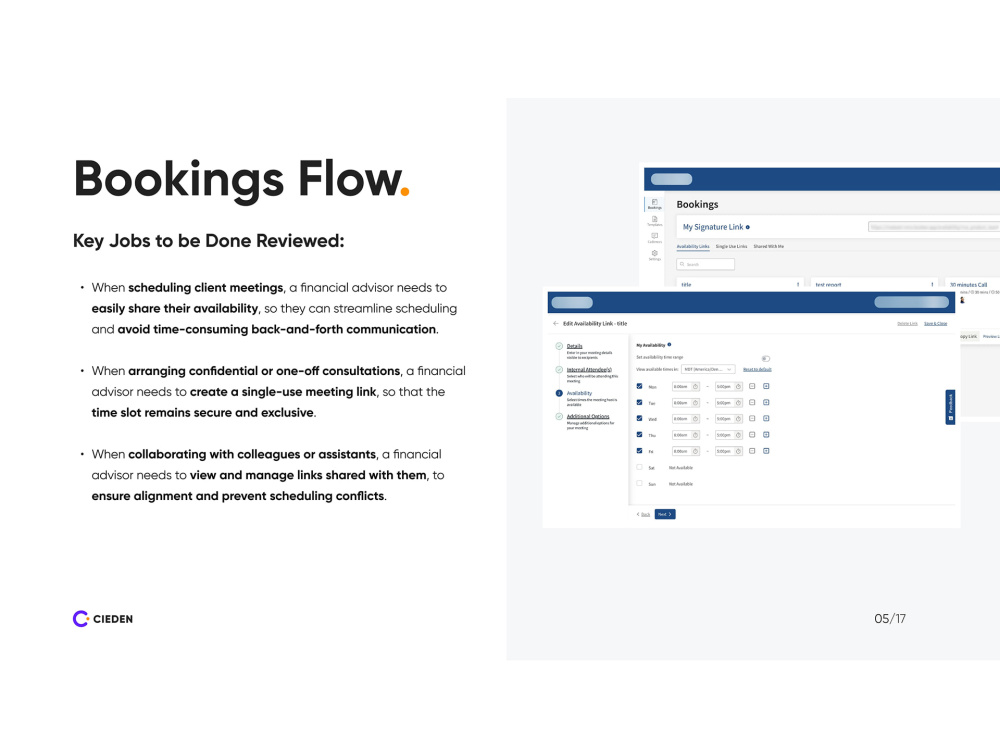This screenshot has height=750, width=1000.
Task: Click the Back link
Action: pos(643,514)
